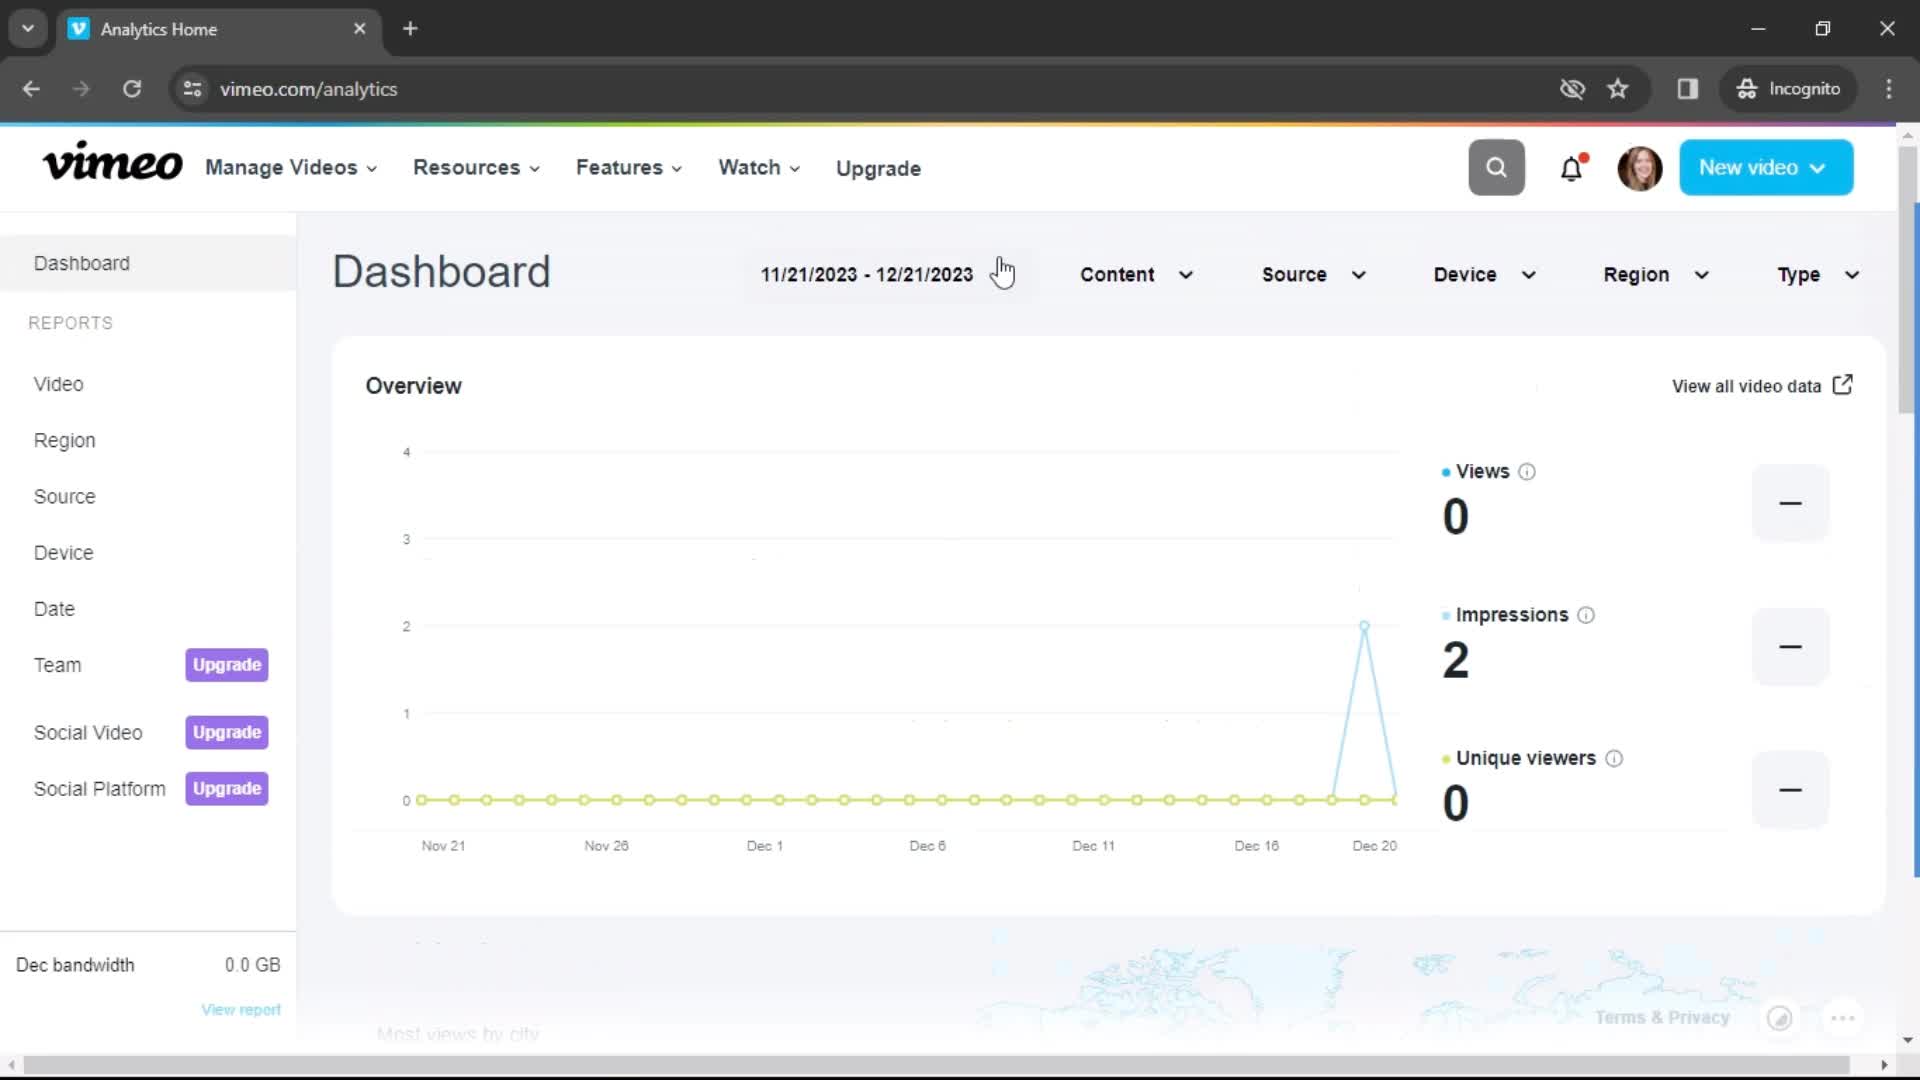The image size is (1920, 1080).
Task: Open the View report bandwidth link
Action: coord(241,1010)
